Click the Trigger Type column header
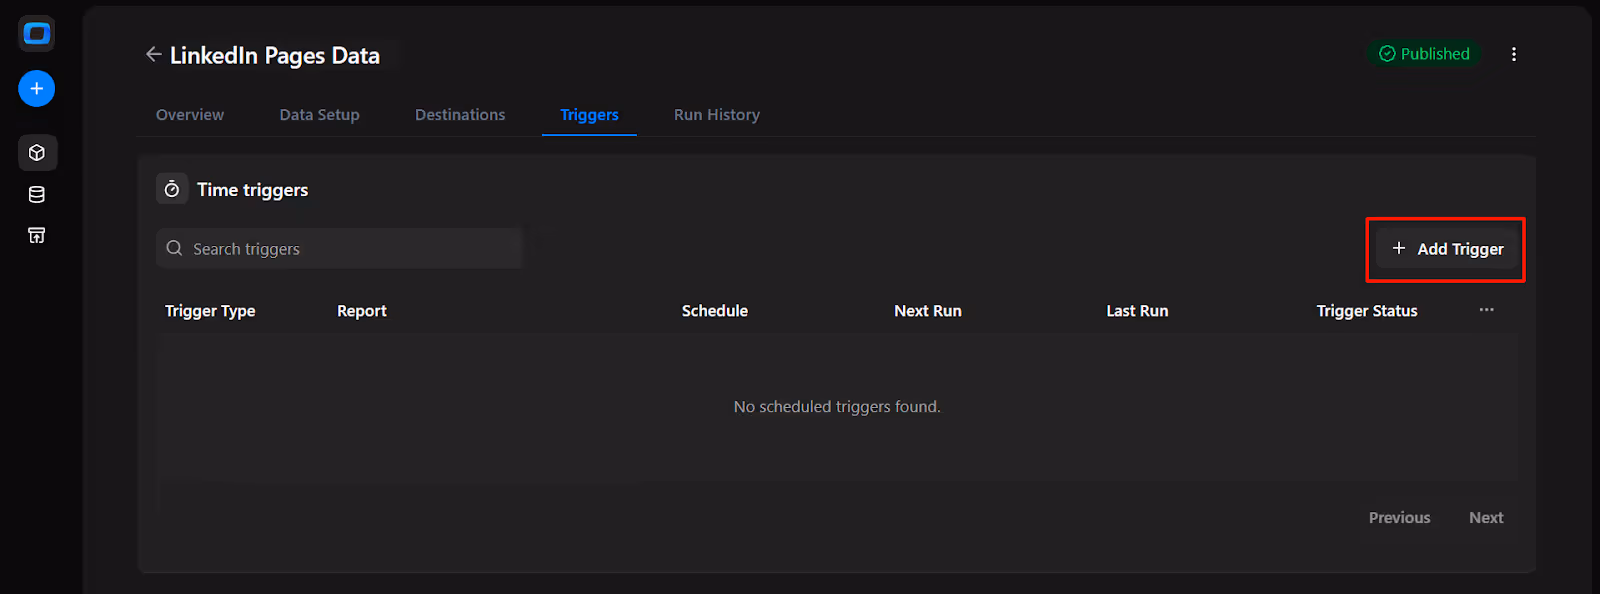 pyautogui.click(x=210, y=311)
